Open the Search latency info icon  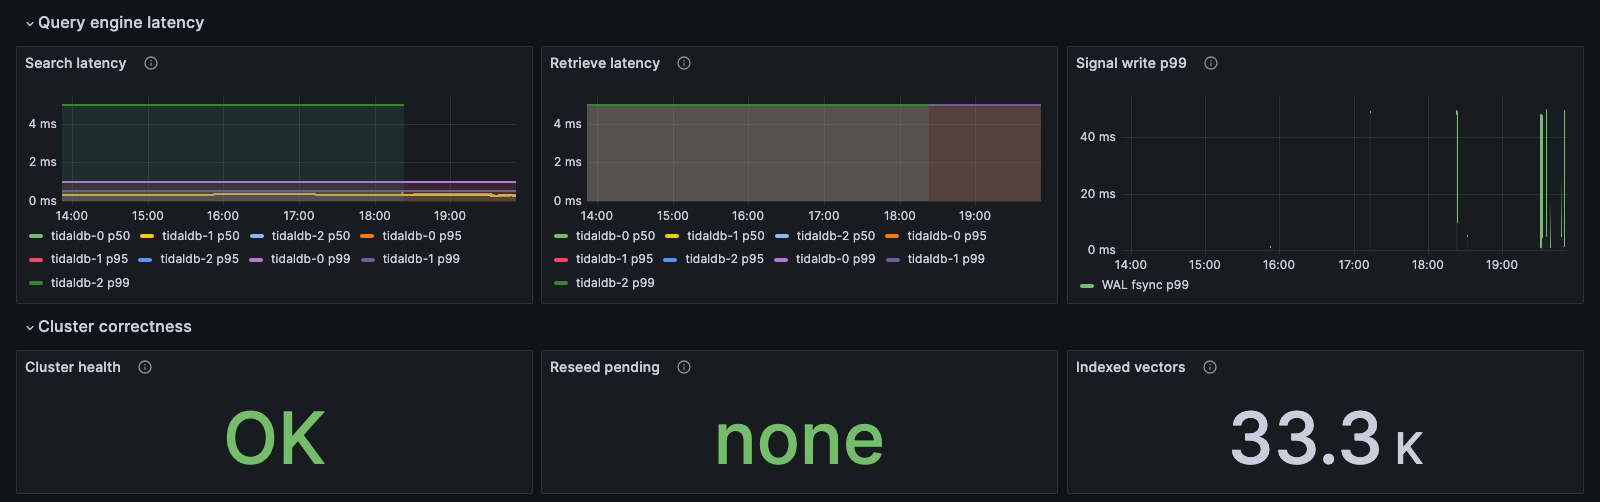click(x=151, y=63)
